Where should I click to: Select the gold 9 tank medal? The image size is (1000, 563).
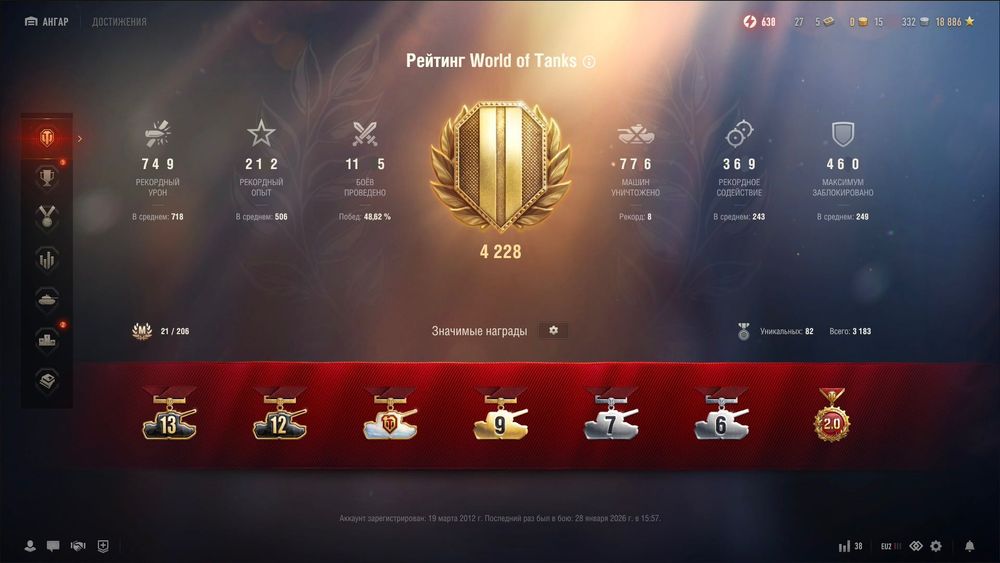(501, 414)
